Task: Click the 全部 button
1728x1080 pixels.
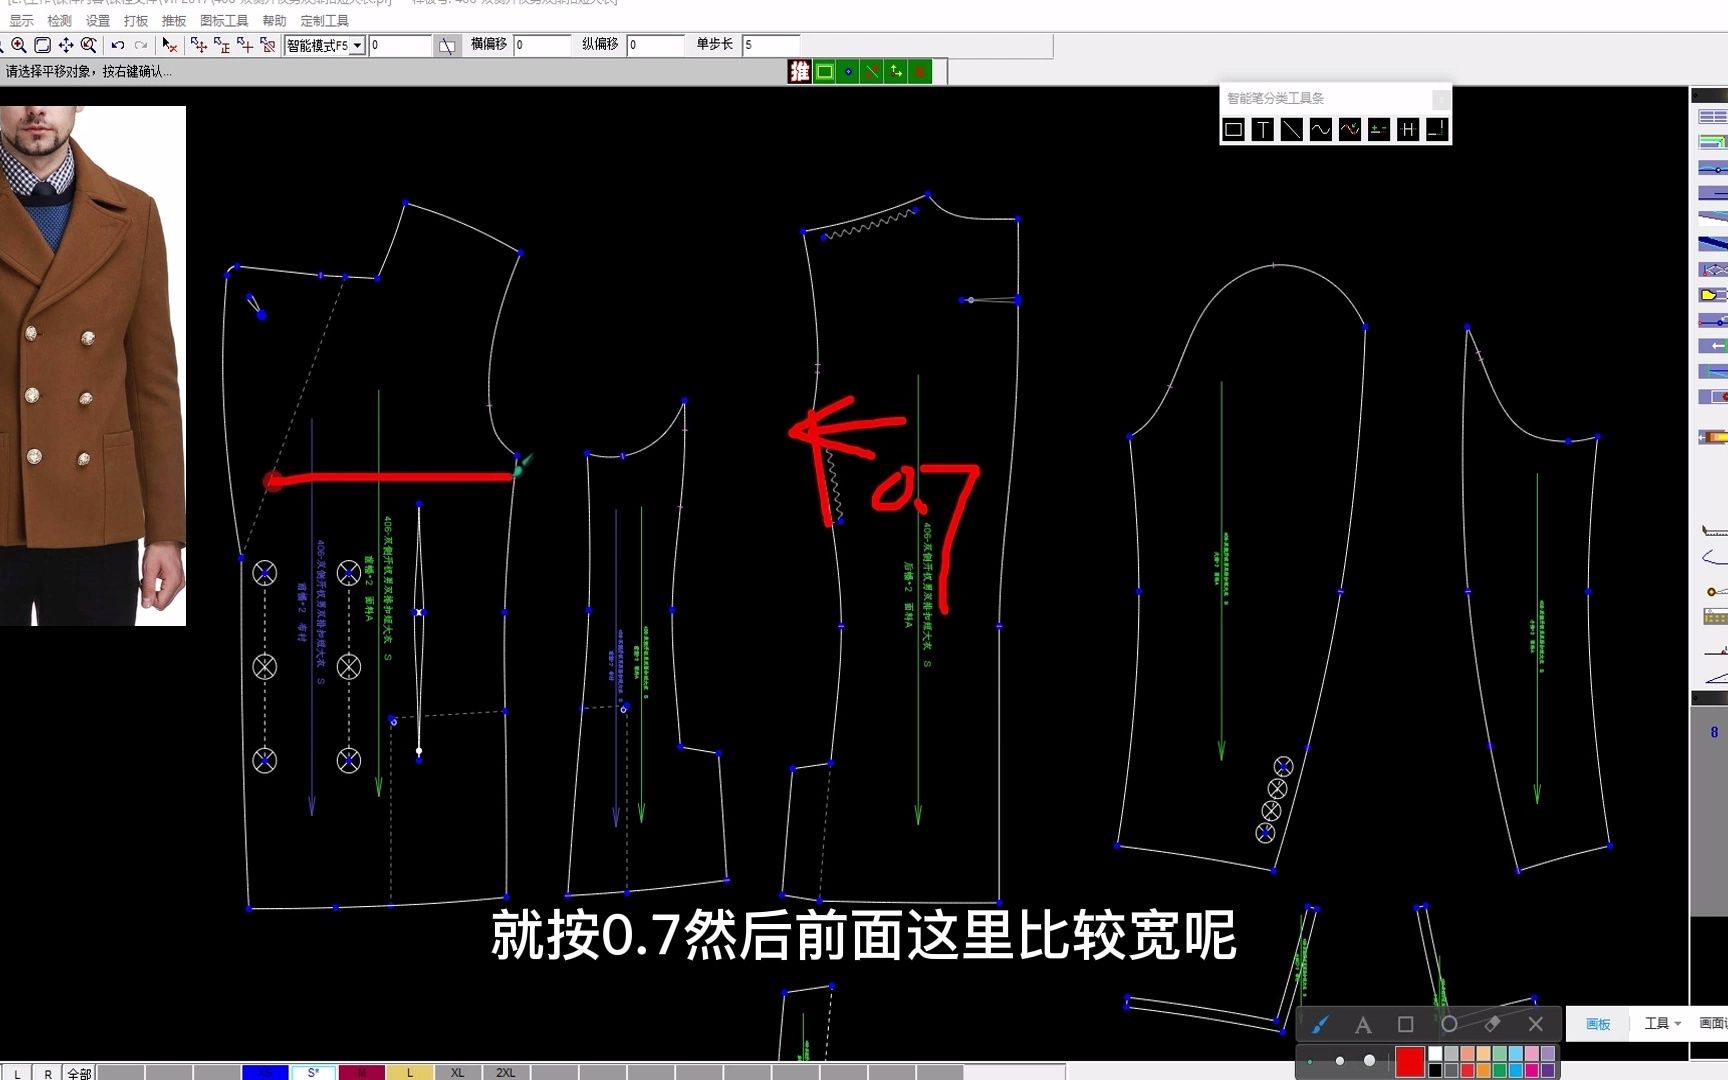Action: 79,1073
